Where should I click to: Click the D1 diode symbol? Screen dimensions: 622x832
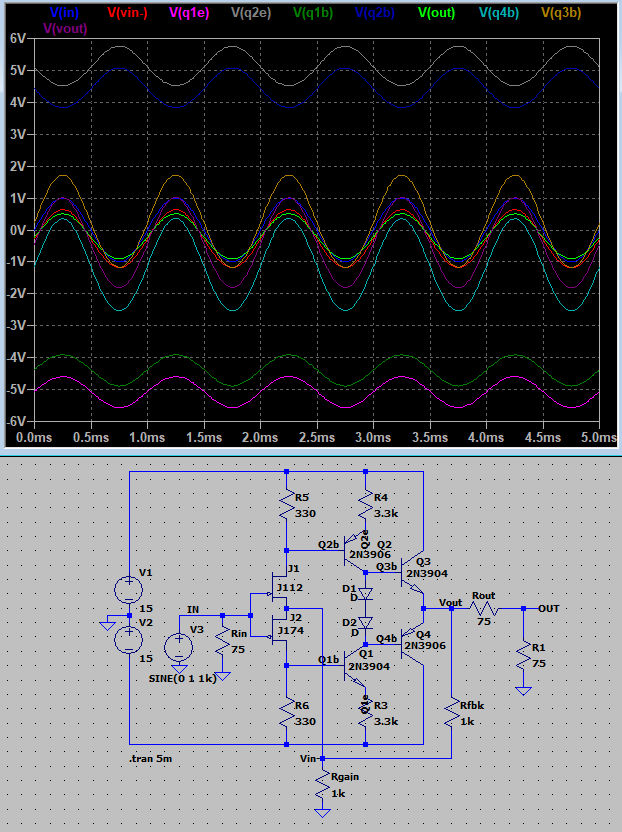point(366,594)
